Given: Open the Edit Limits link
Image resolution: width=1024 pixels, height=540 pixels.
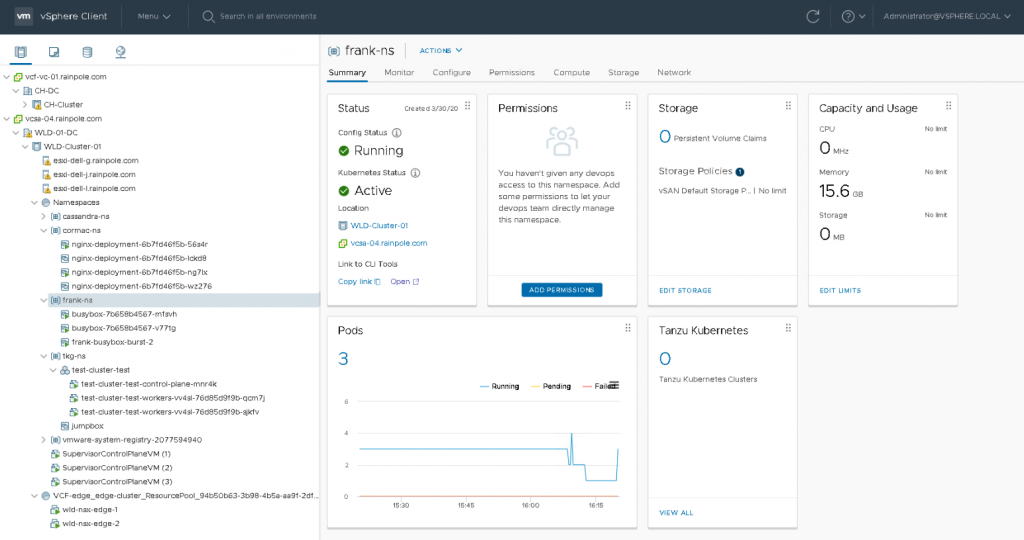Looking at the screenshot, I should click(x=839, y=291).
